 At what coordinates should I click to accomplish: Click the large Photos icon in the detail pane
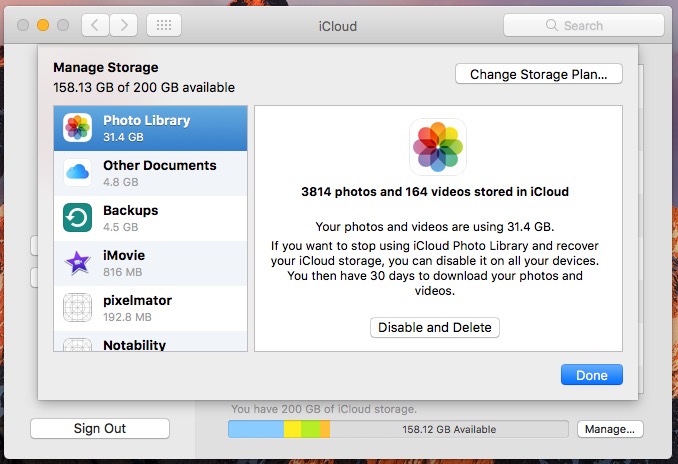(438, 147)
